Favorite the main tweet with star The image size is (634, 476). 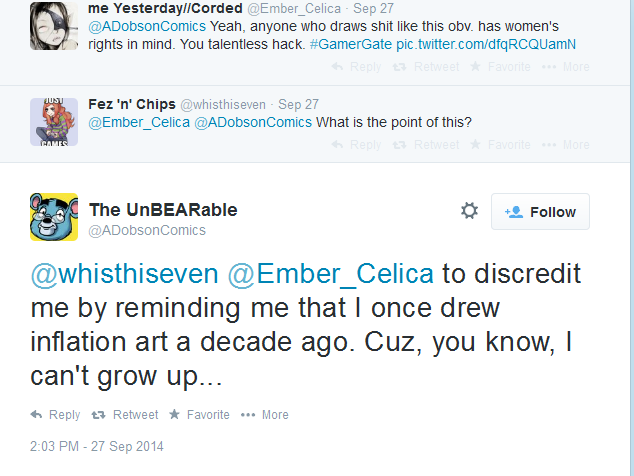(199, 415)
